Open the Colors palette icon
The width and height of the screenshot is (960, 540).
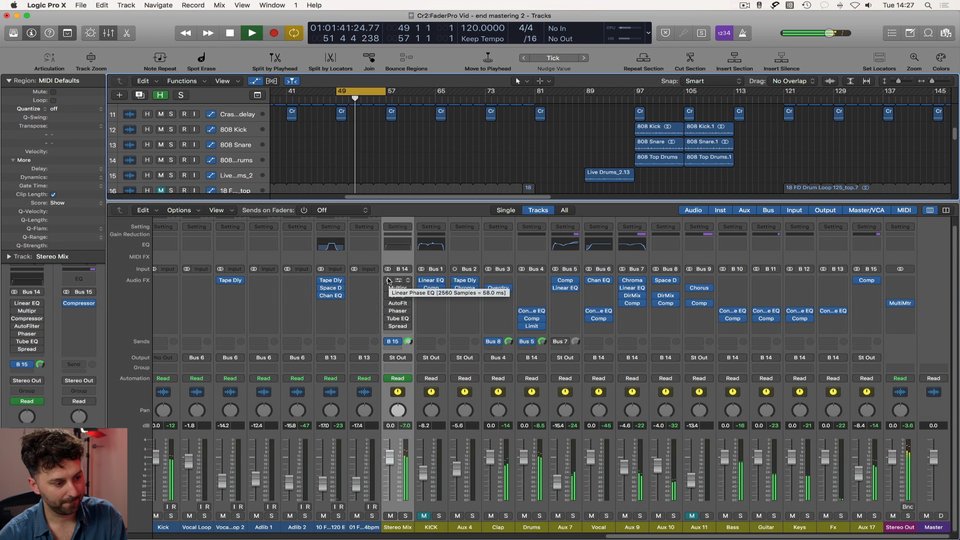pyautogui.click(x=941, y=58)
